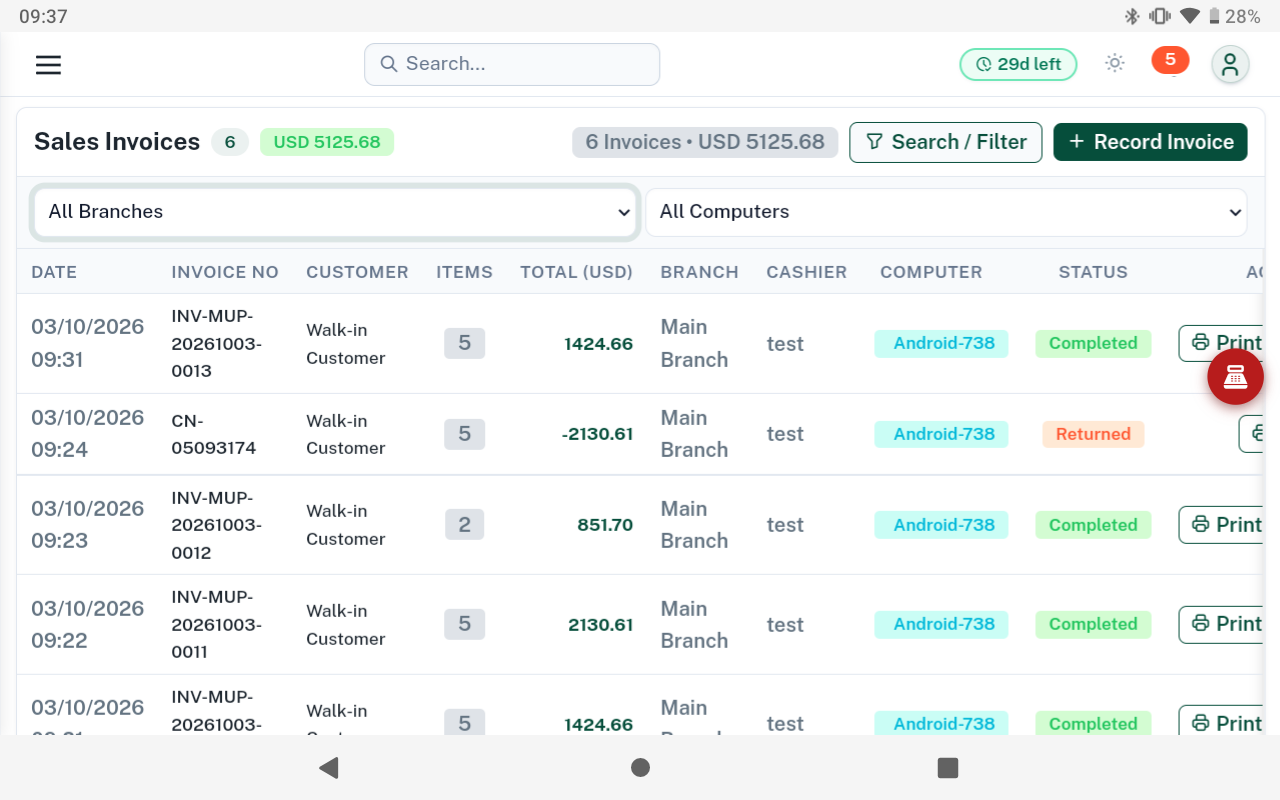1280x800 pixels.
Task: Click the 29d left trial badge
Action: click(x=1018, y=64)
